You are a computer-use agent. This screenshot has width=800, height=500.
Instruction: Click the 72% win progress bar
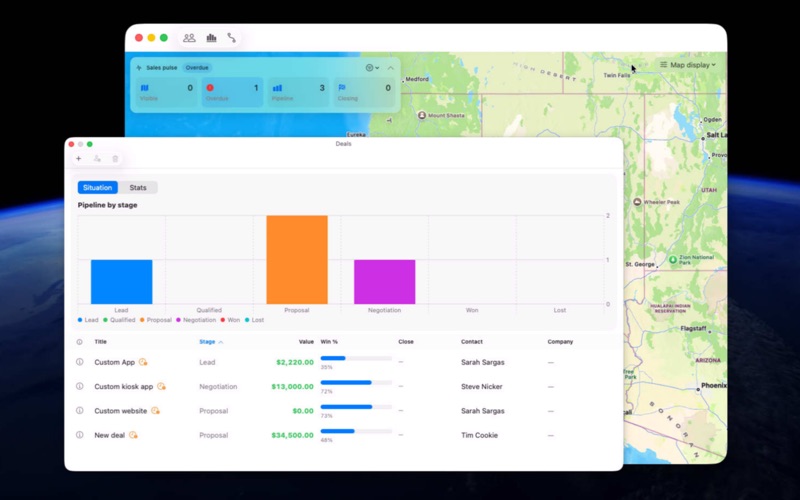point(356,383)
